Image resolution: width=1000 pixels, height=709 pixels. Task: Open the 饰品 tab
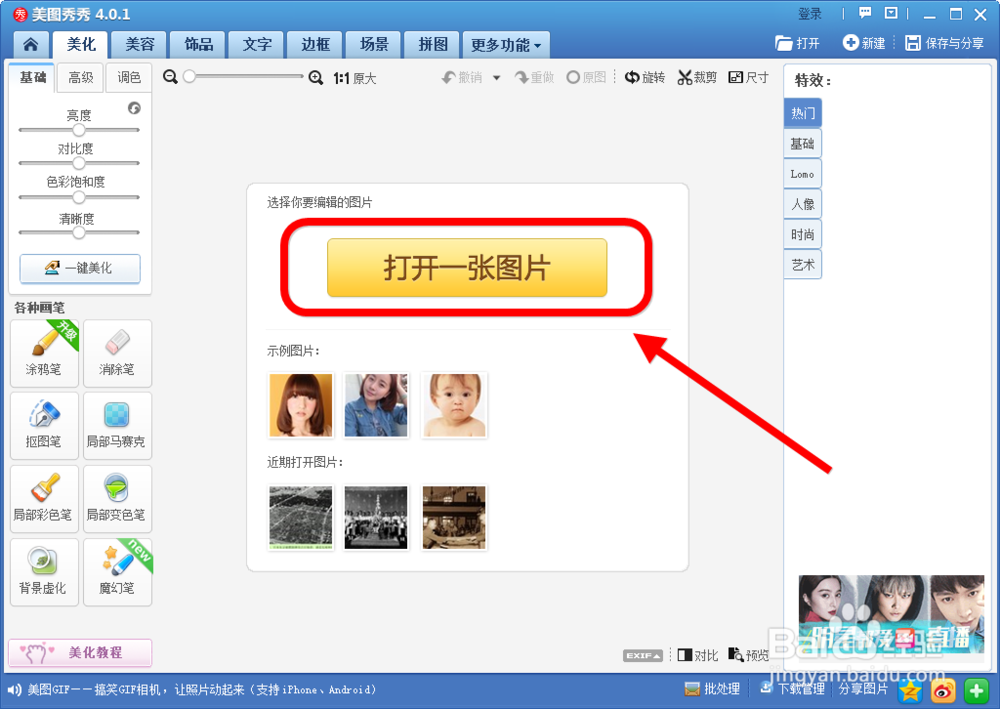198,45
